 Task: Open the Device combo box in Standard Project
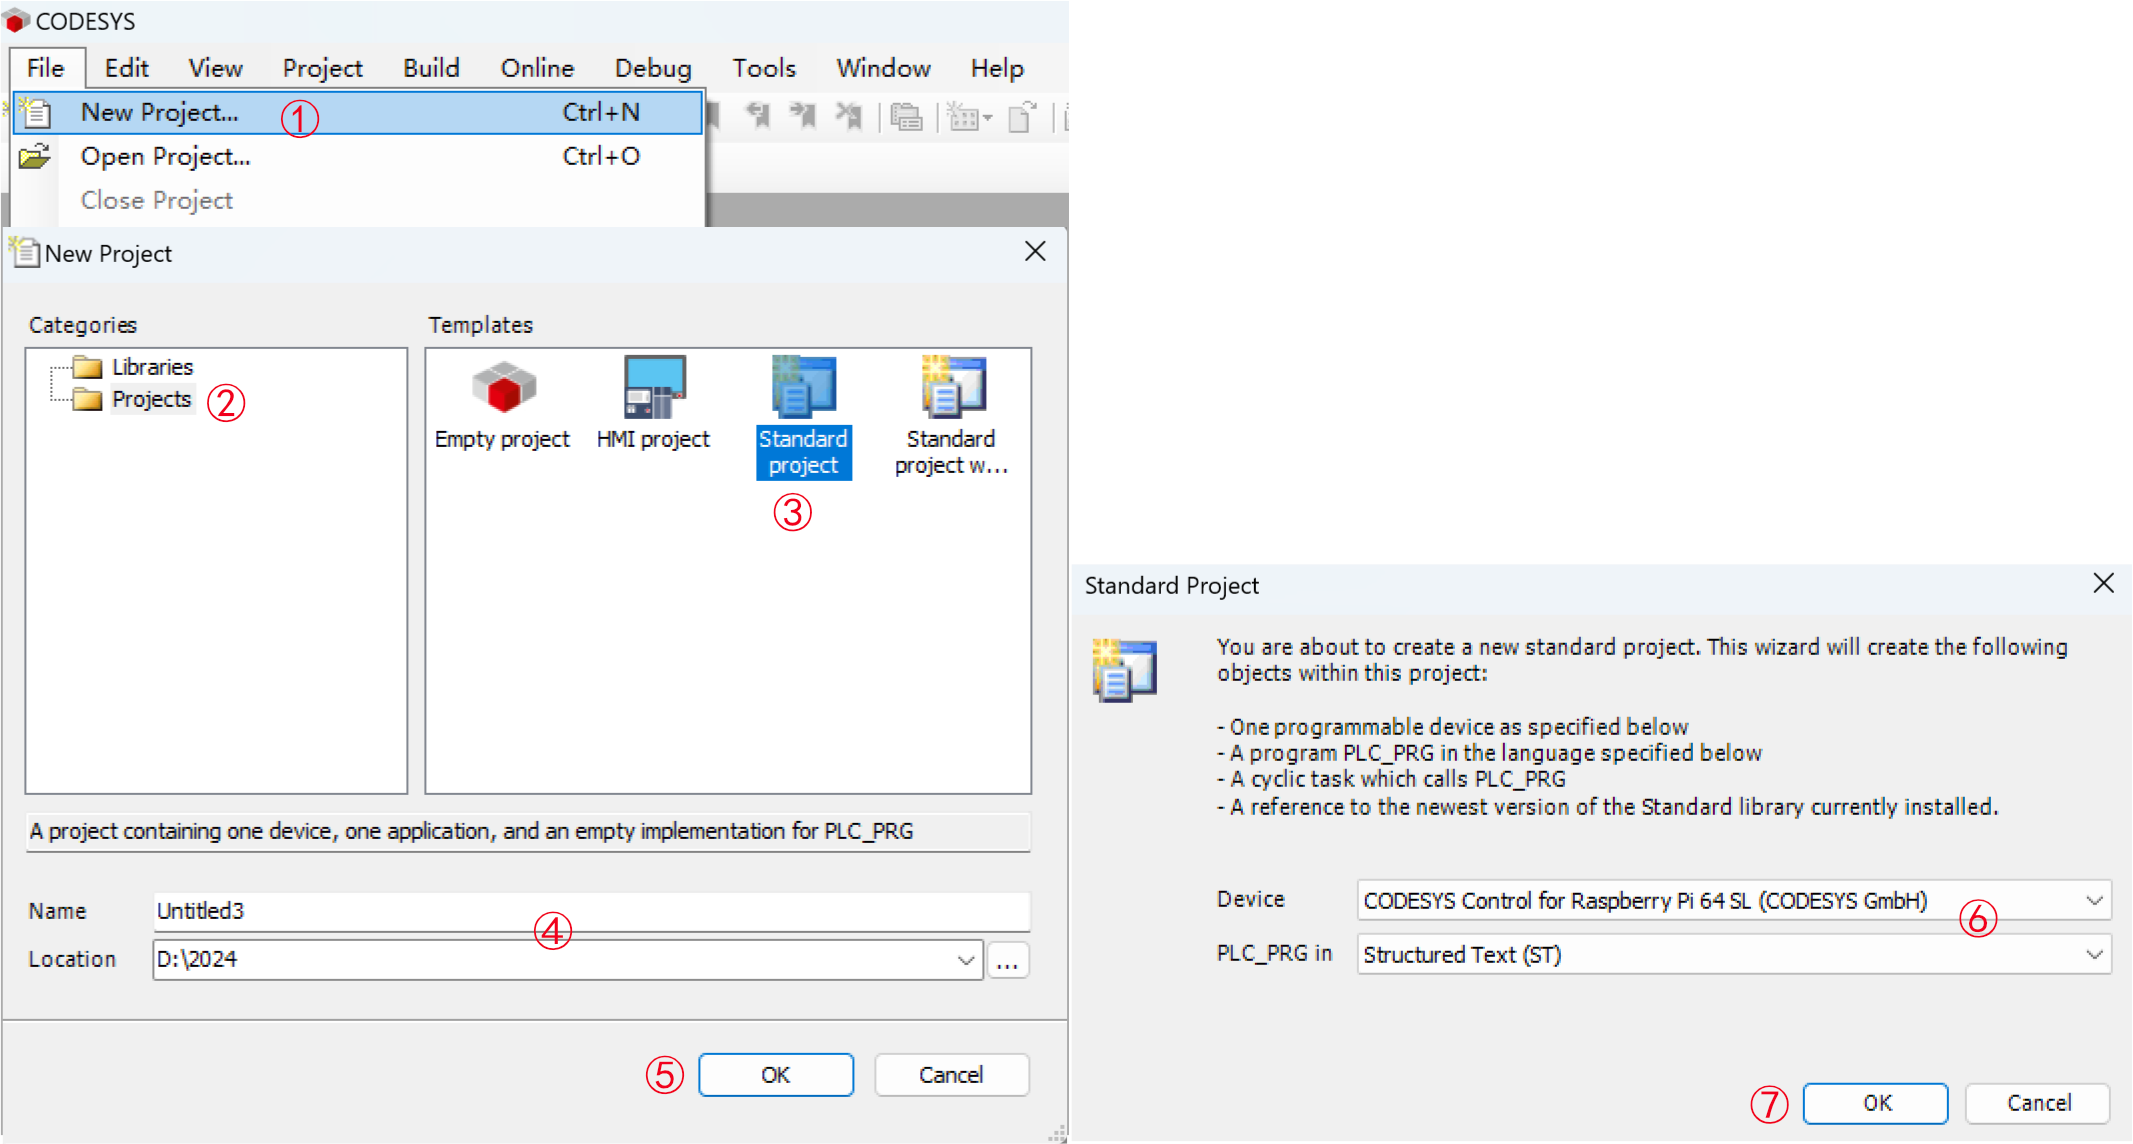[1734, 901]
